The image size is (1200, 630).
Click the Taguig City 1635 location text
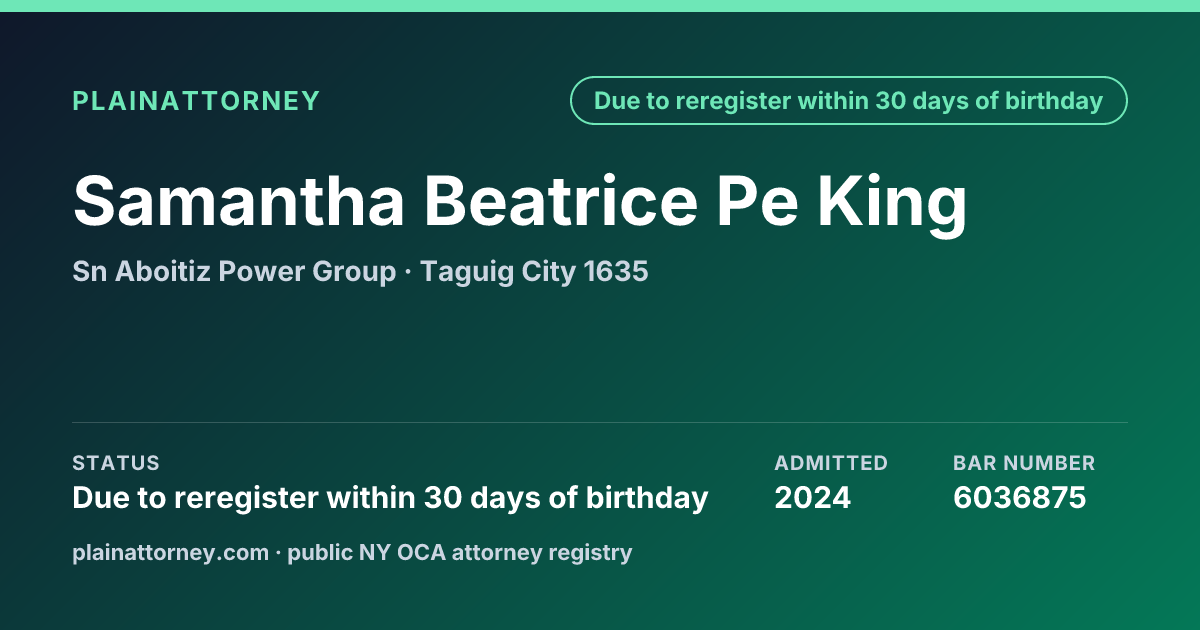[x=534, y=271]
